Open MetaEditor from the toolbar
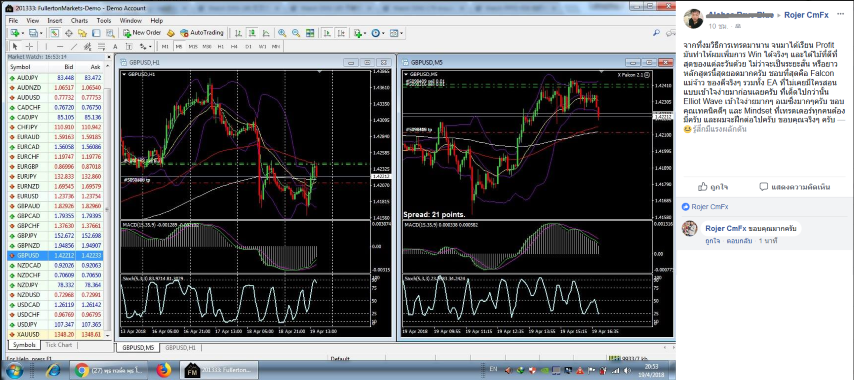This screenshot has height=380, width=854. coord(171,33)
